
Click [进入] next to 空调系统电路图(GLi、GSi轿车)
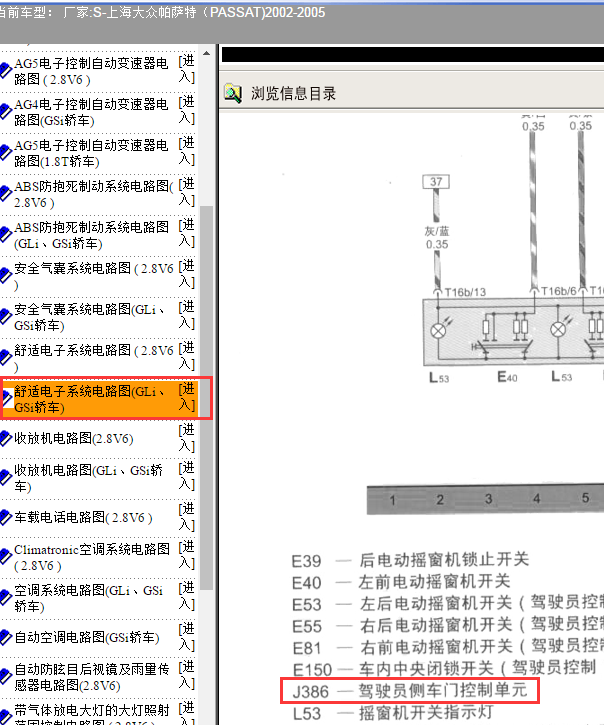187,596
